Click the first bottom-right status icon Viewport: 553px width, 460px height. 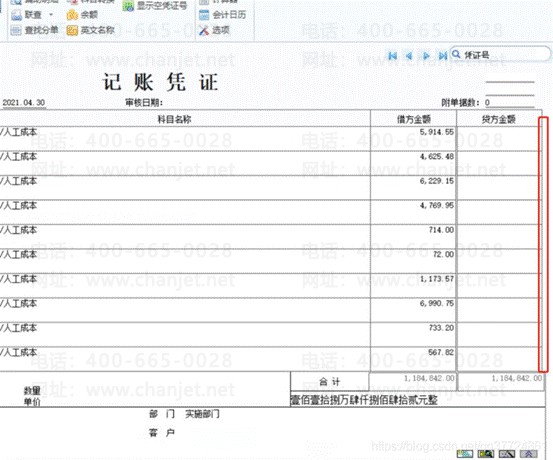click(465, 454)
